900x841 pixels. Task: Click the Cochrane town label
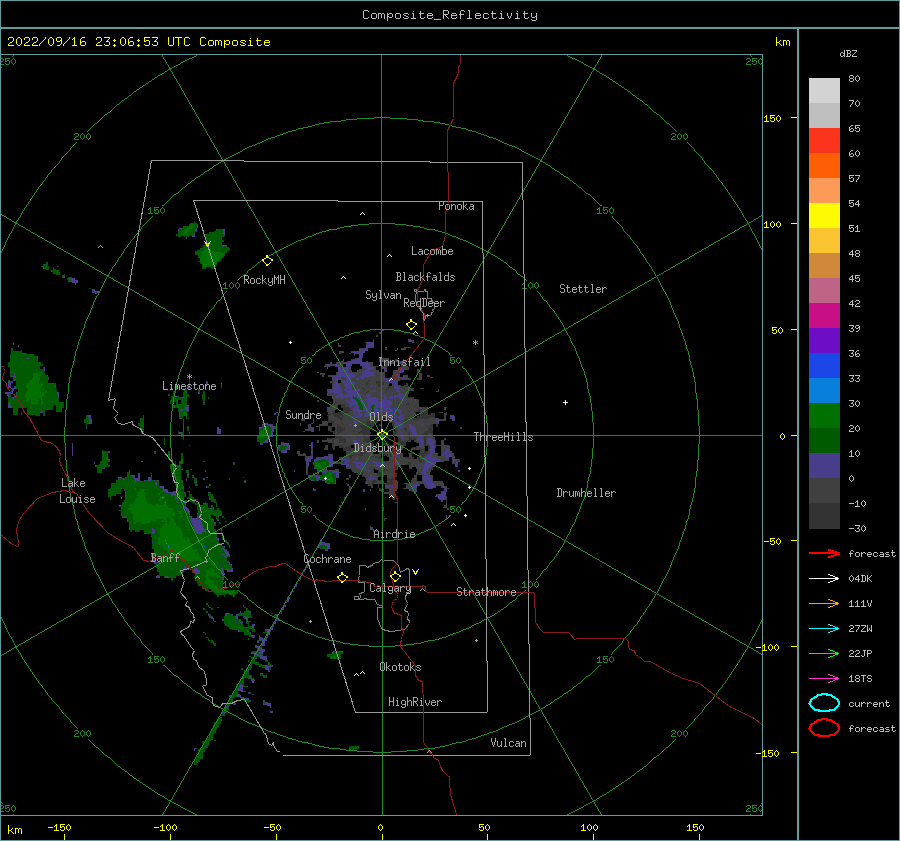click(327, 559)
